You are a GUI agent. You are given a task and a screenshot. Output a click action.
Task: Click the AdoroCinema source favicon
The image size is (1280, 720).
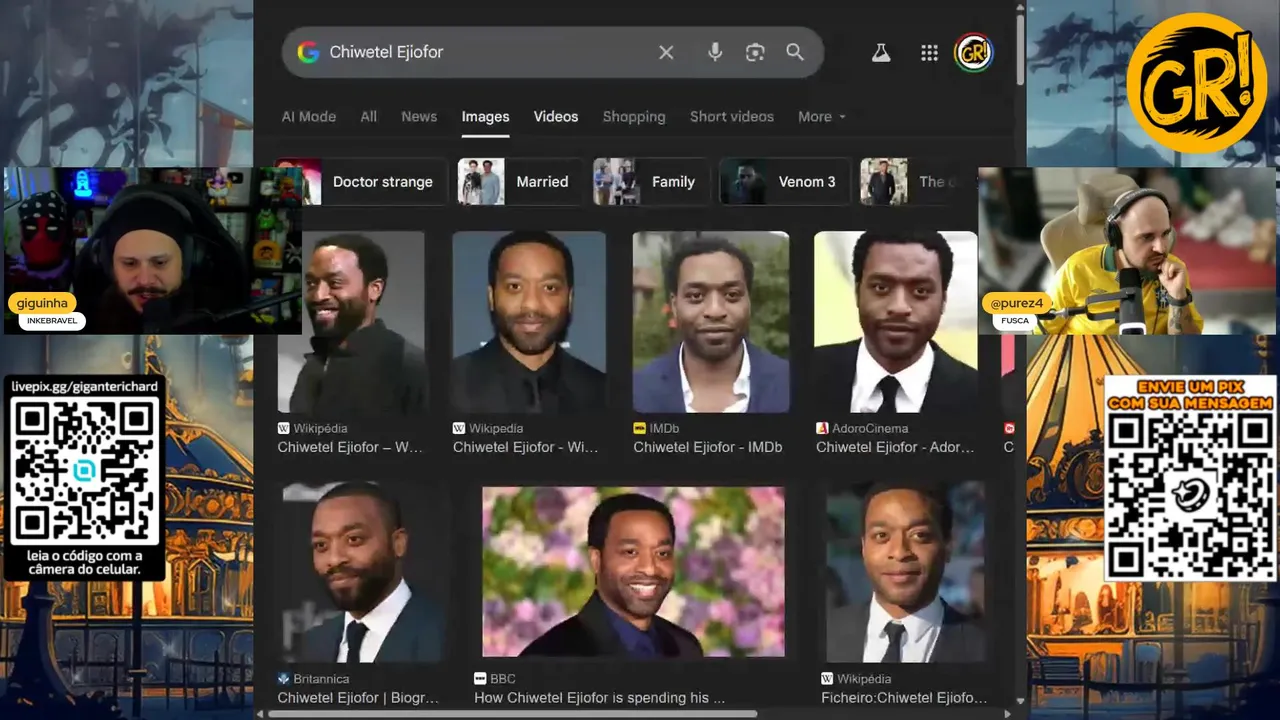pyautogui.click(x=822, y=428)
